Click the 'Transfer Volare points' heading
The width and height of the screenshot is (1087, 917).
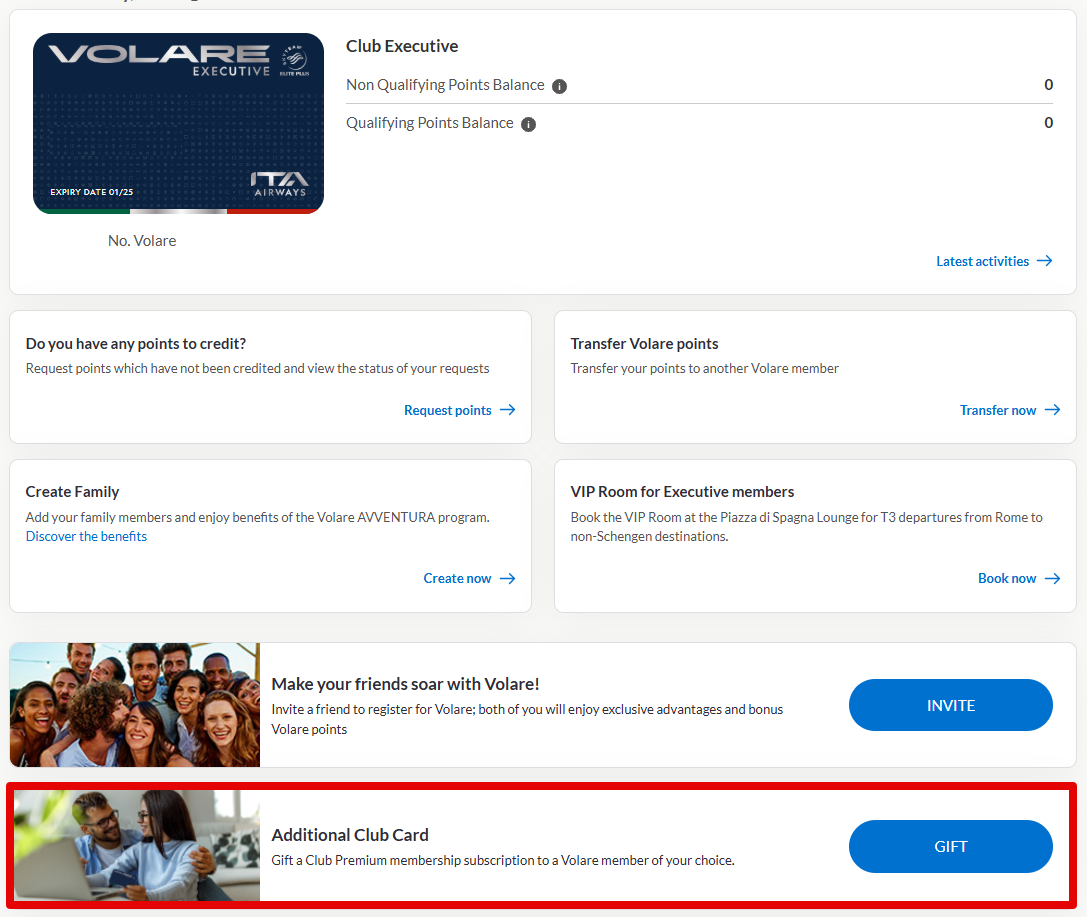point(644,344)
